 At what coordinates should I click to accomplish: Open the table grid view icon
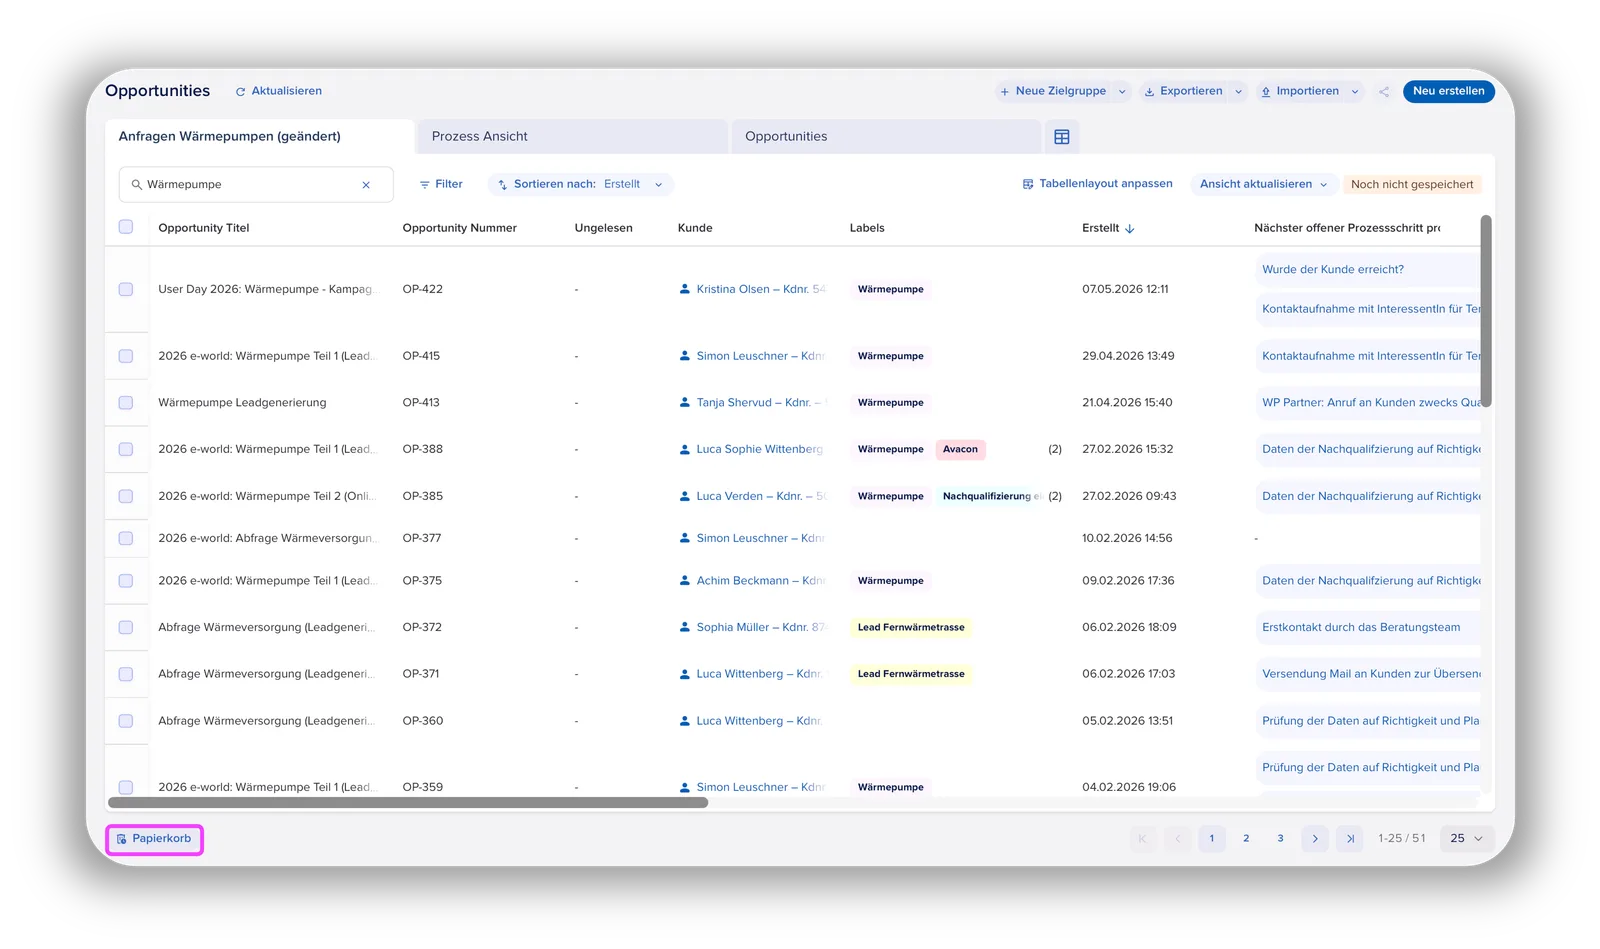pos(1062,137)
